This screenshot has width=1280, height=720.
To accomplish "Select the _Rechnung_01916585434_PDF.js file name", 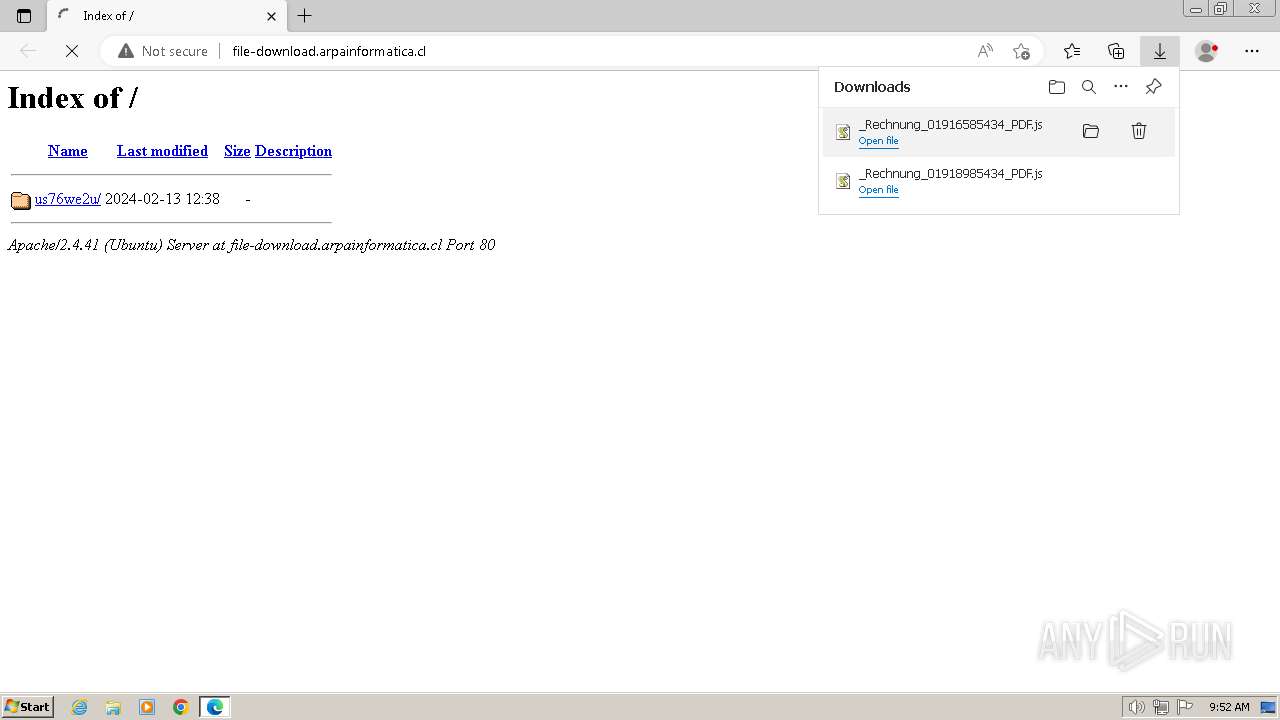I will [x=950, y=124].
